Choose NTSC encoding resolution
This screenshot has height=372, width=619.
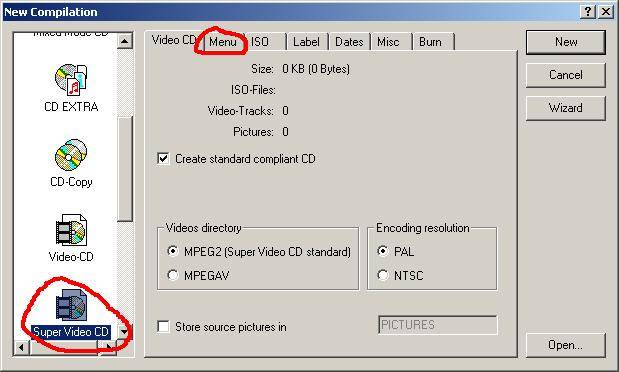(383, 275)
